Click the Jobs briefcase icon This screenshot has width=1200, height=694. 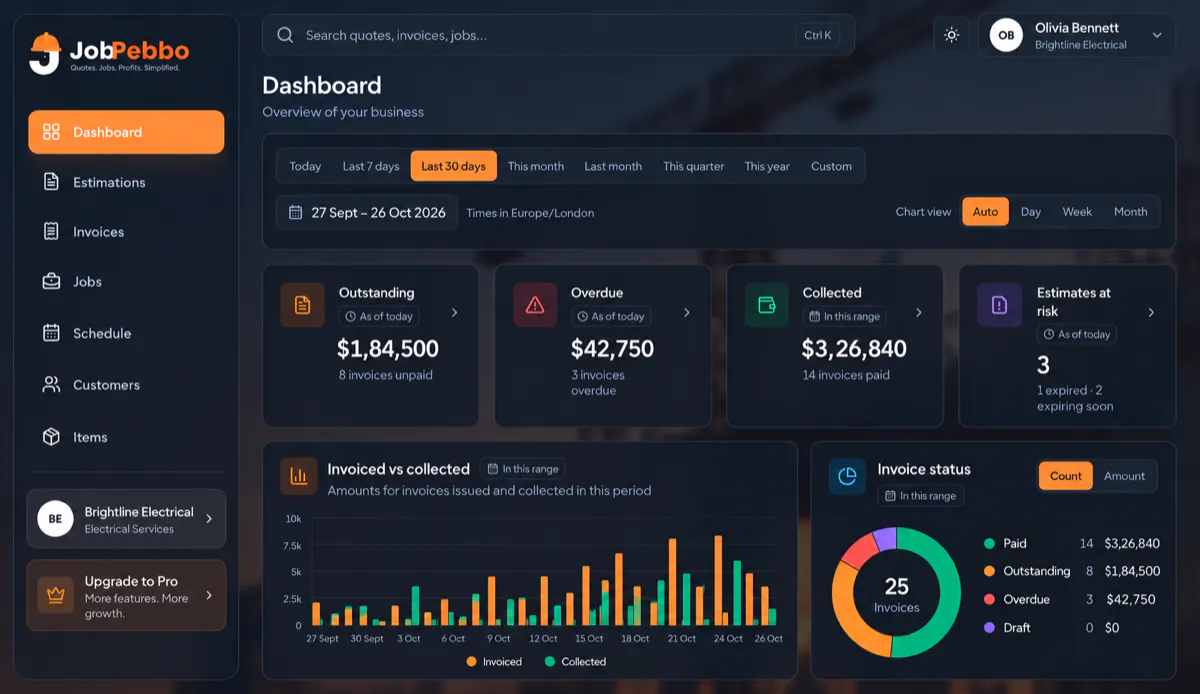point(51,282)
